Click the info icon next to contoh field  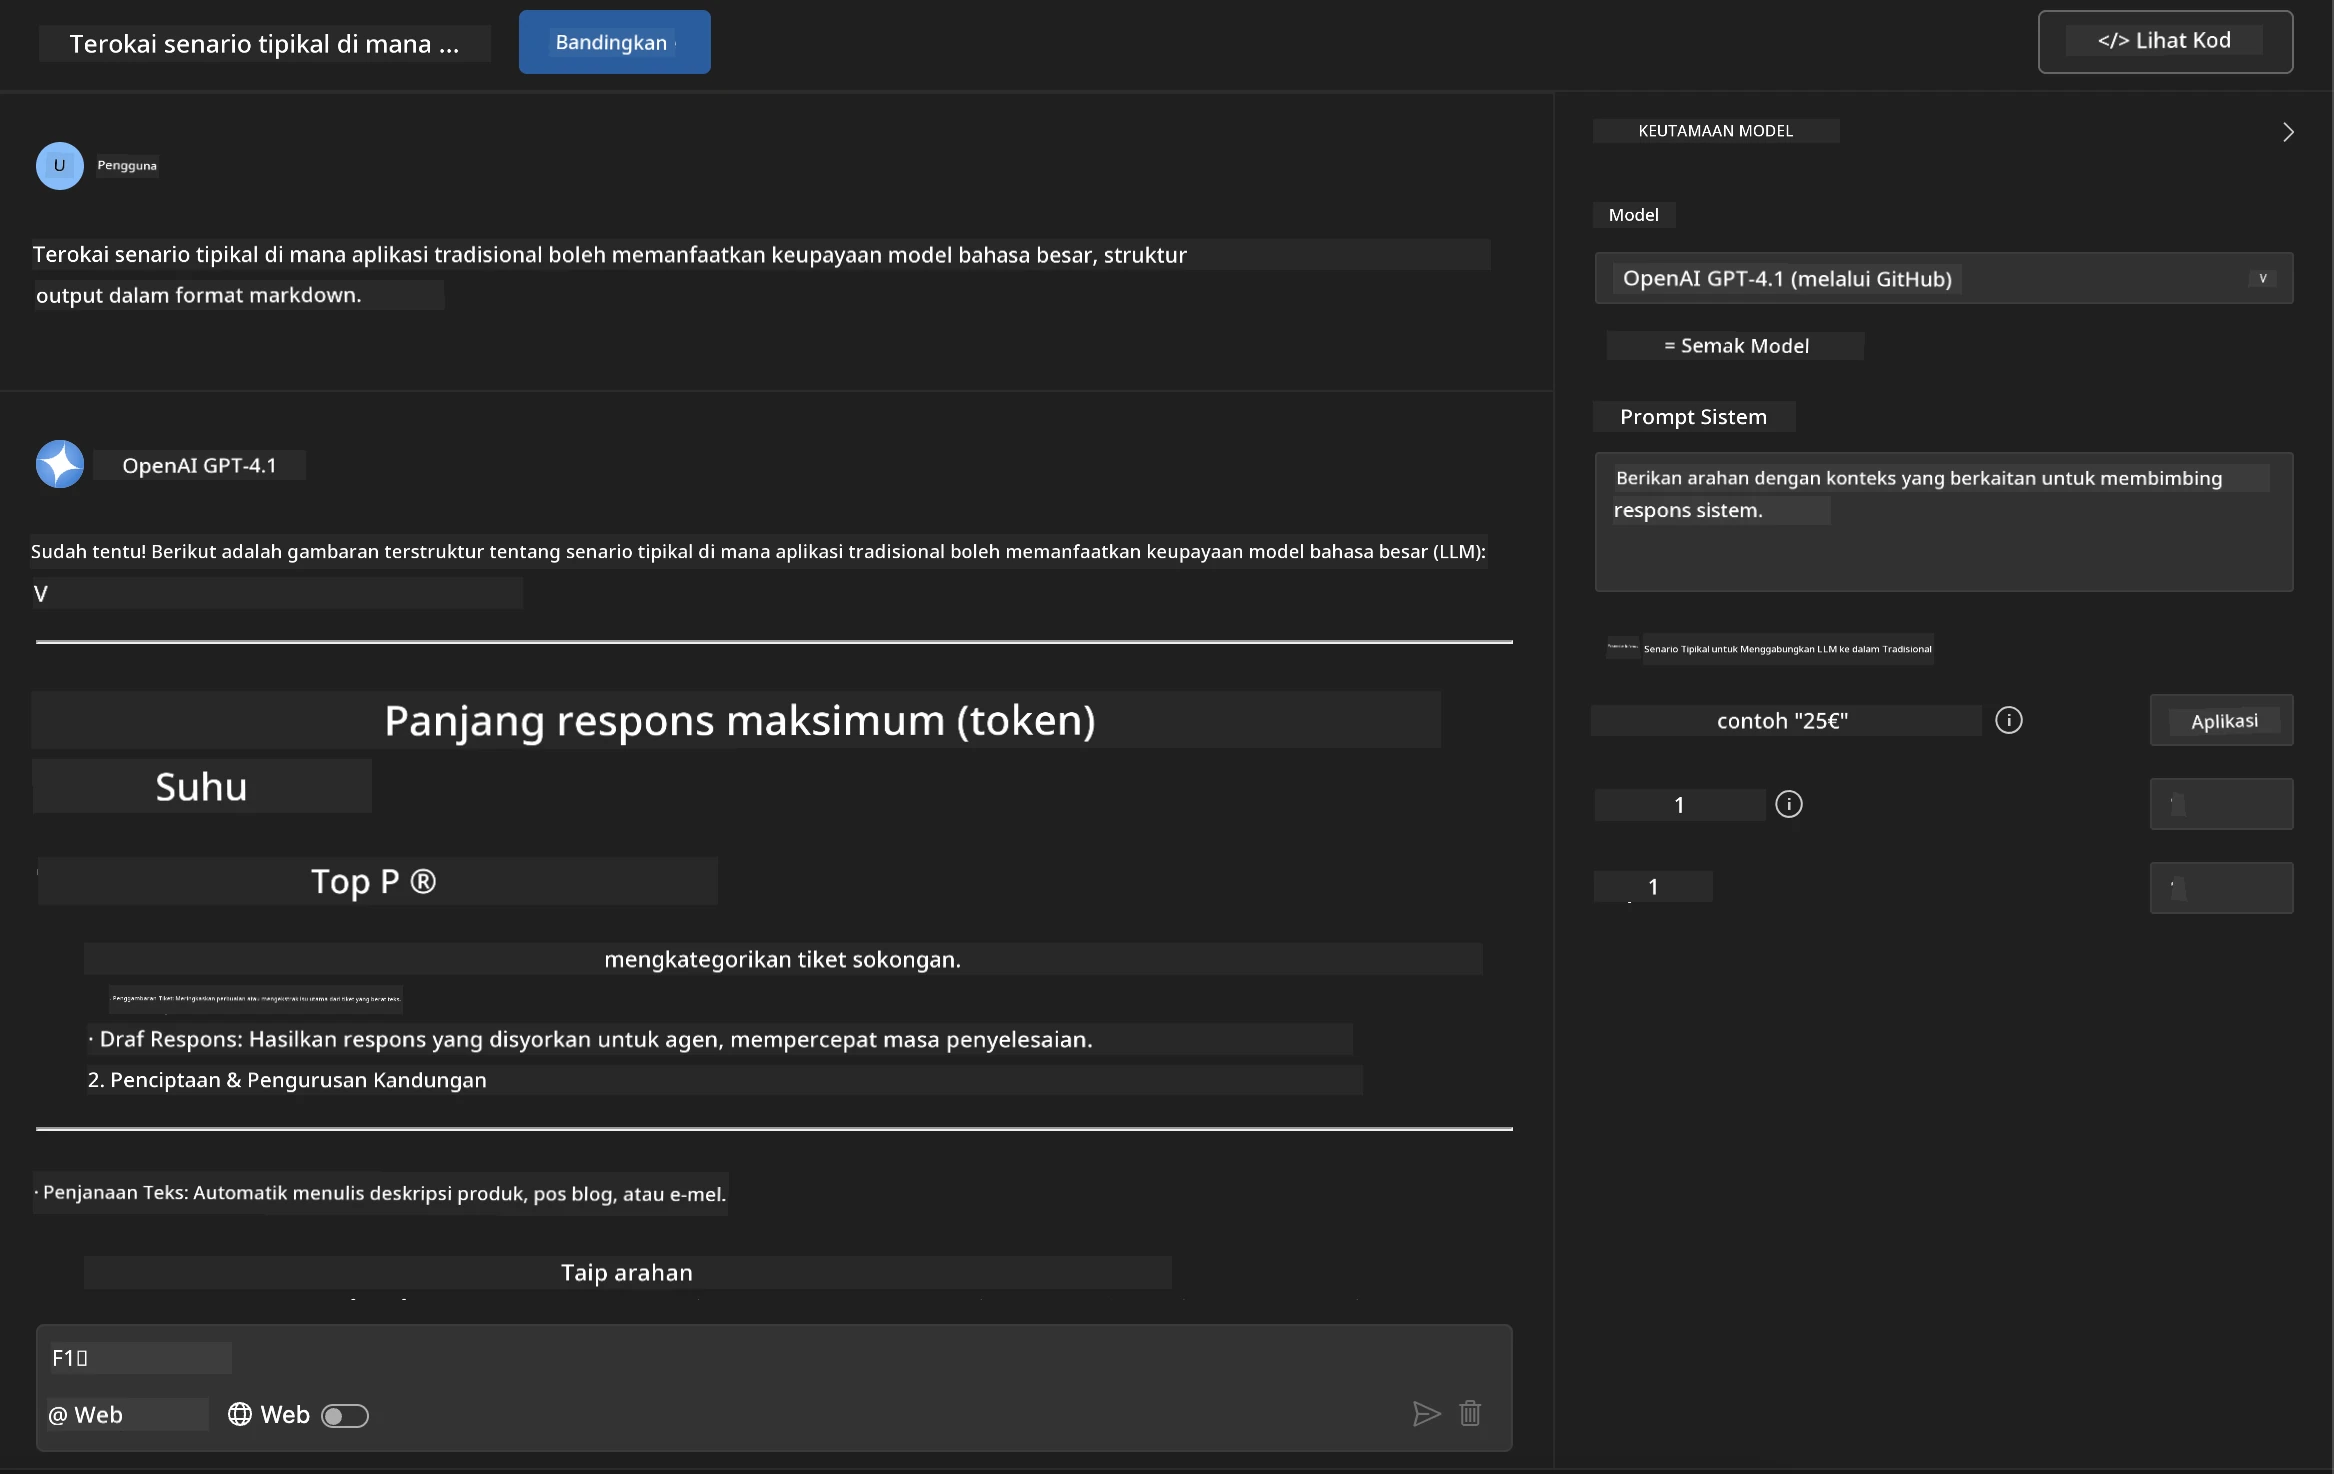click(2008, 720)
